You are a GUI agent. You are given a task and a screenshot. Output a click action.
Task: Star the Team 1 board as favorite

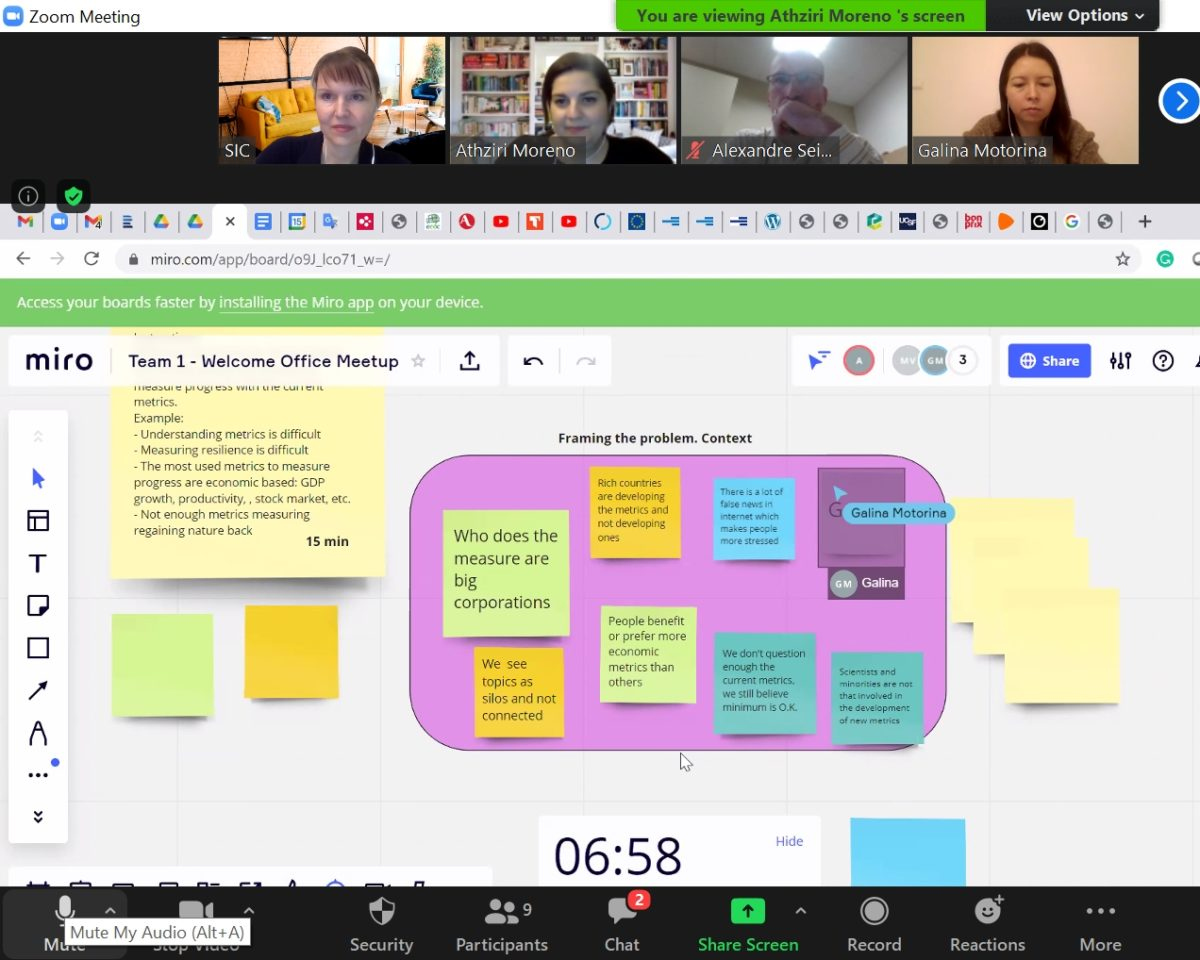tap(419, 361)
